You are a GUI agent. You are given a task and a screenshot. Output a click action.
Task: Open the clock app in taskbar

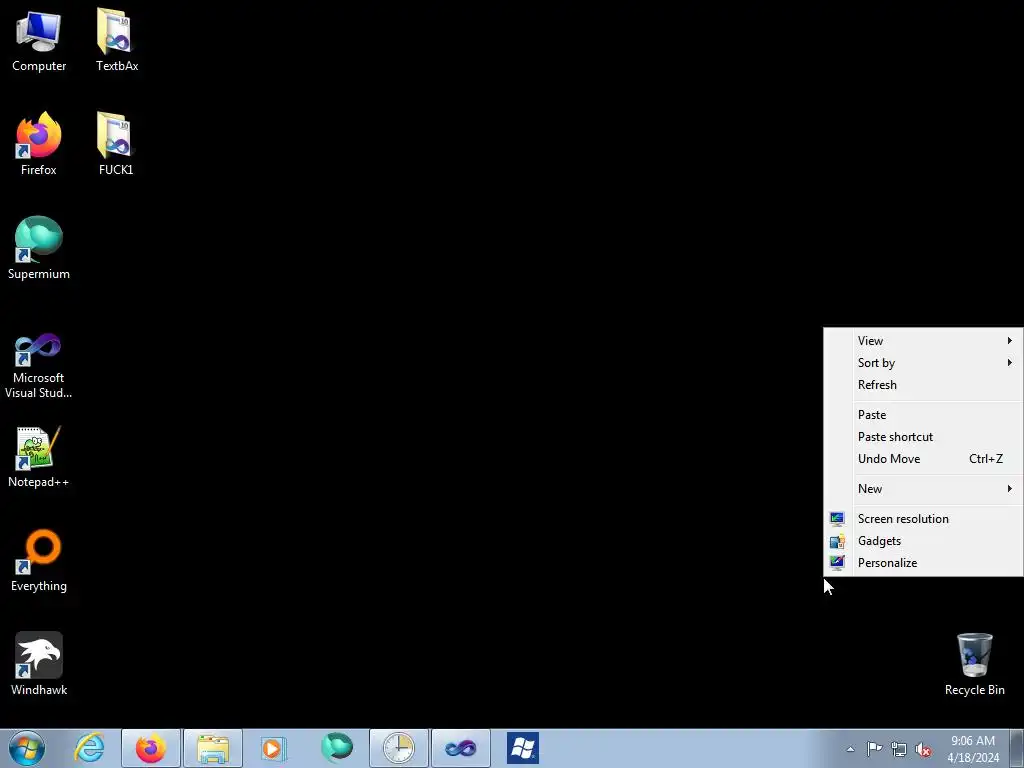tap(398, 748)
